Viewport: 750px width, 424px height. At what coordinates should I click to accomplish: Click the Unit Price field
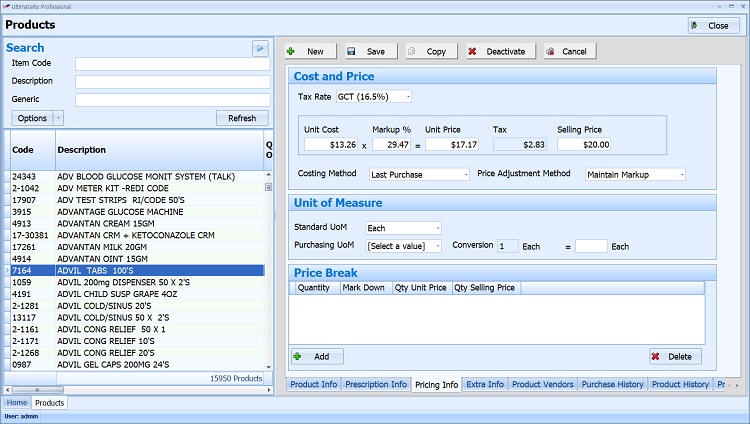[452, 145]
